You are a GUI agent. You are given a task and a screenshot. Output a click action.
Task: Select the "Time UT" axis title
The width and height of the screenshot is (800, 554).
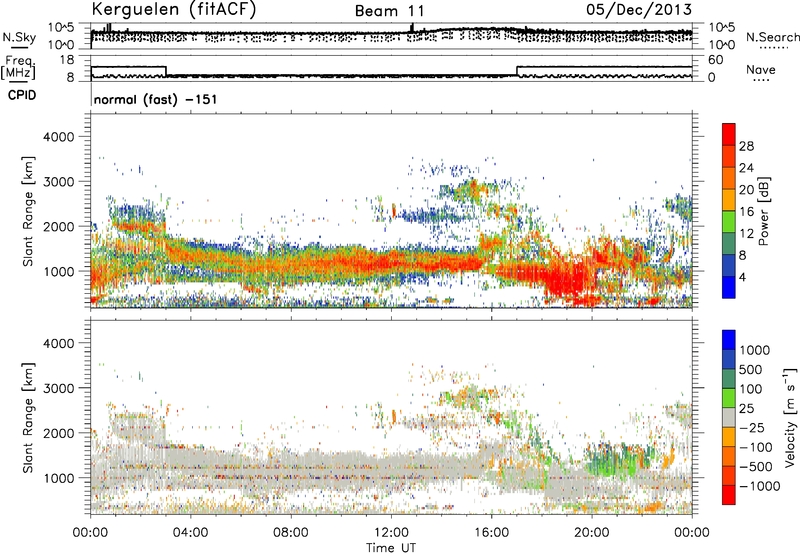coord(391,548)
